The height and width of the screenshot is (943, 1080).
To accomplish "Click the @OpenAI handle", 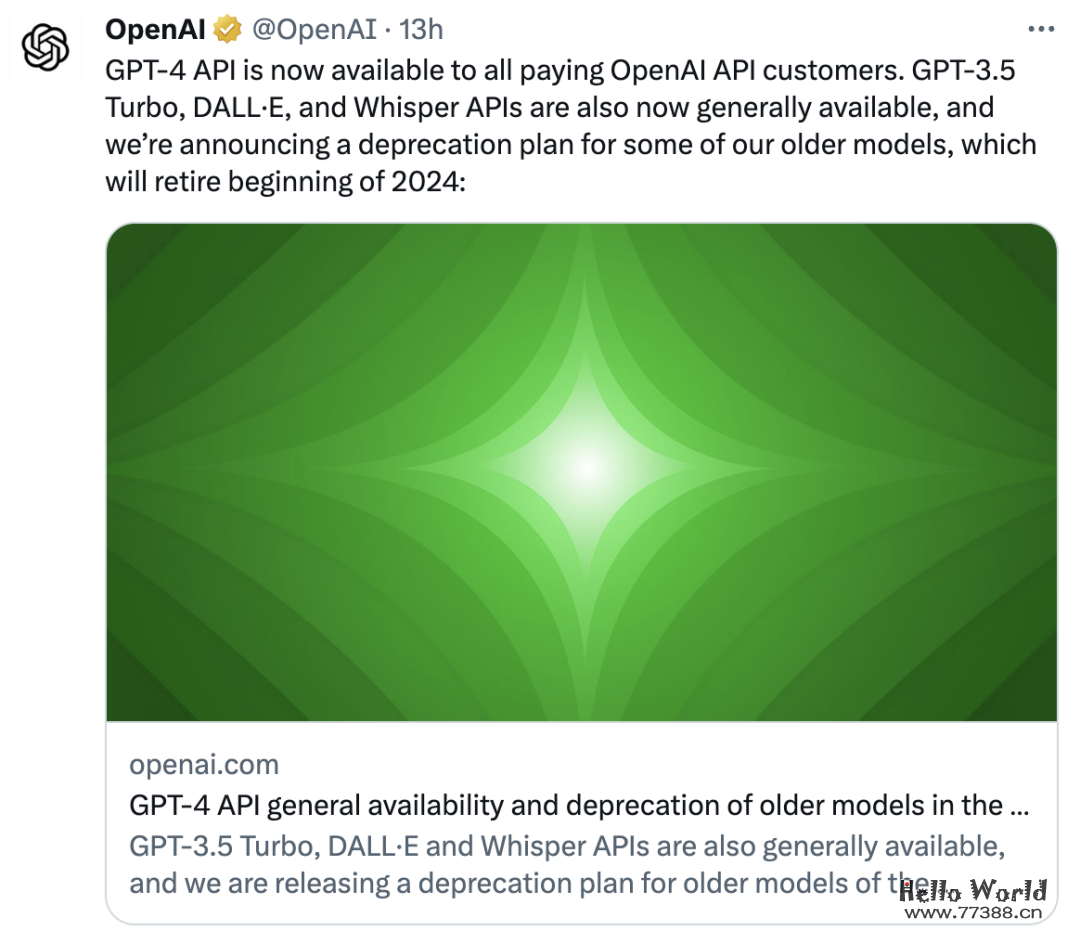I will [x=312, y=30].
